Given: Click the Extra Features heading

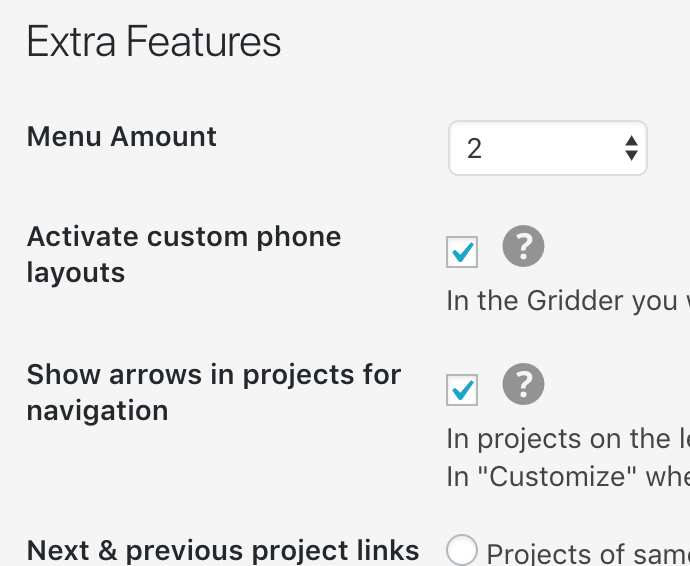Looking at the screenshot, I should click(x=154, y=43).
